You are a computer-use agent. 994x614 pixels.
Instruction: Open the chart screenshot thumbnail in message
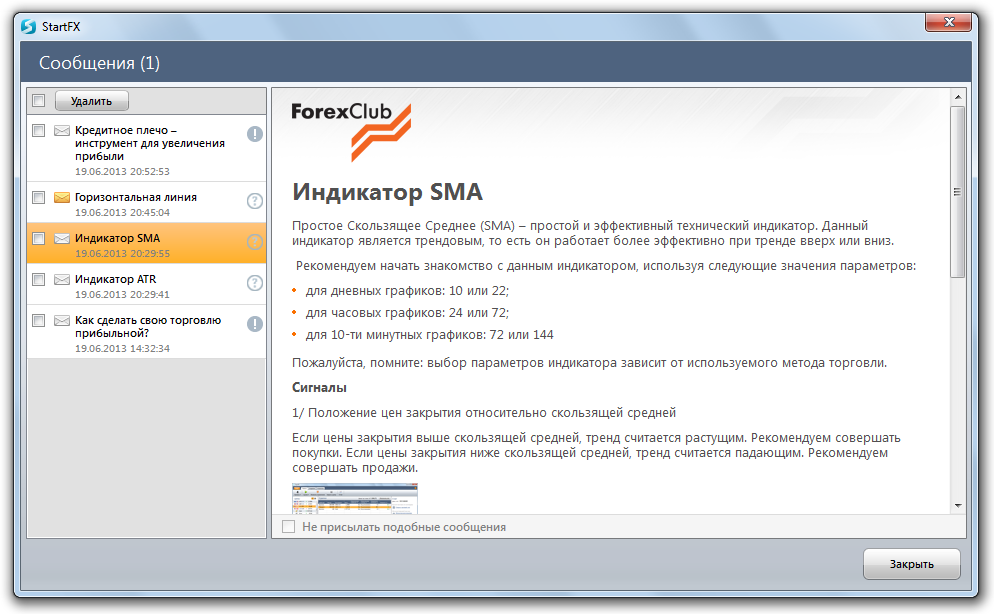[355, 499]
